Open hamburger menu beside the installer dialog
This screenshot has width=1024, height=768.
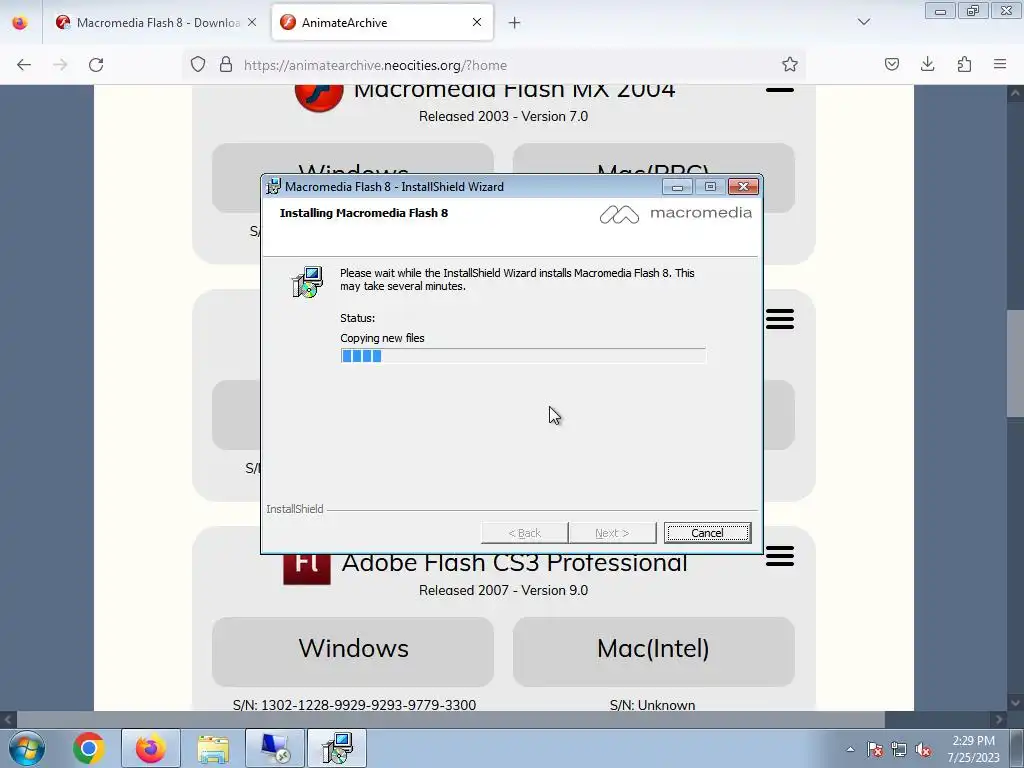pyautogui.click(x=780, y=319)
